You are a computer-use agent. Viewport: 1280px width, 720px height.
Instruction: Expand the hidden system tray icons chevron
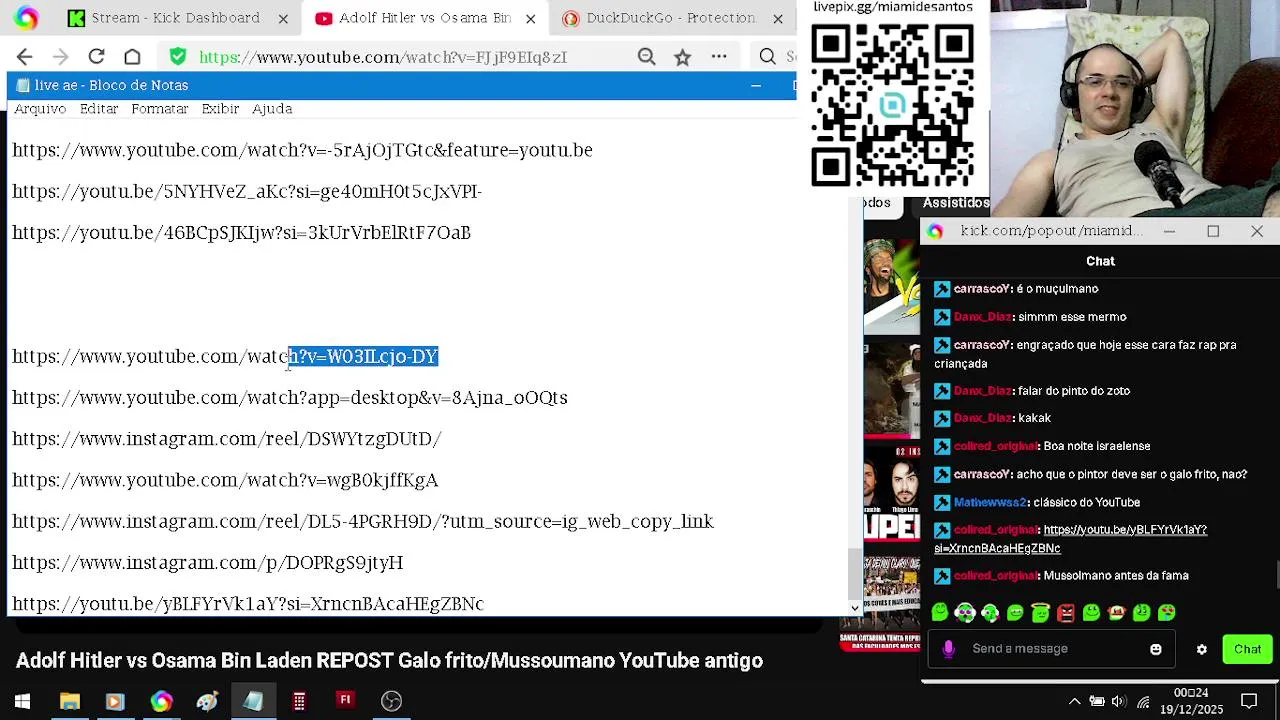(1074, 701)
